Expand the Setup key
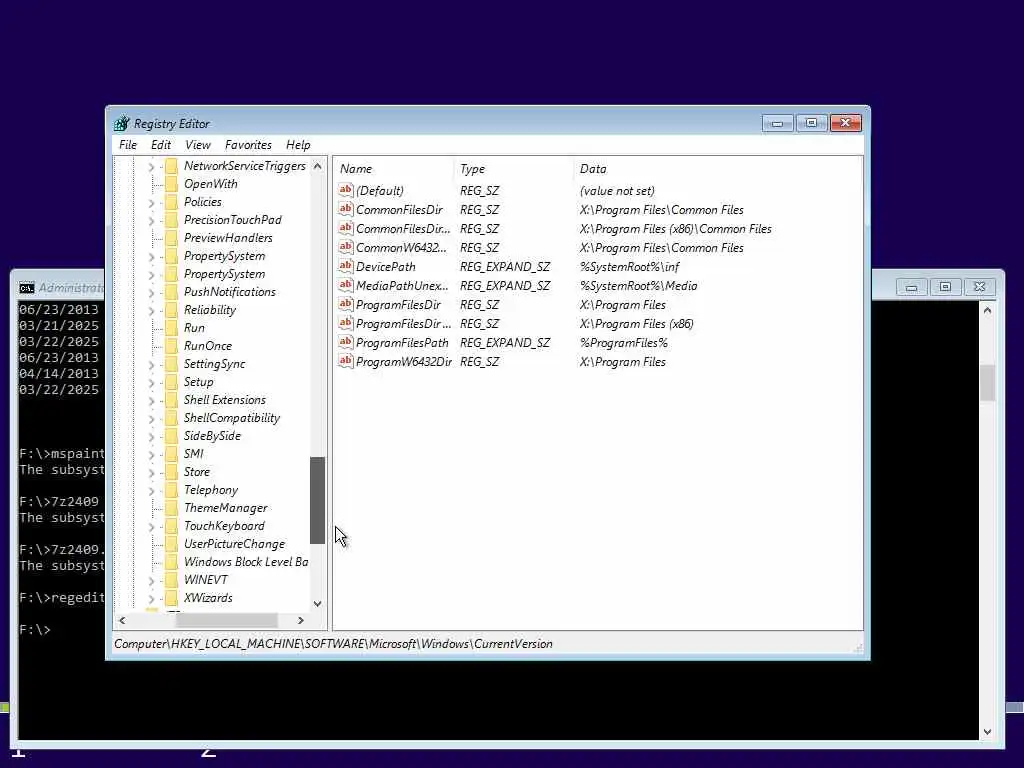 (x=152, y=383)
